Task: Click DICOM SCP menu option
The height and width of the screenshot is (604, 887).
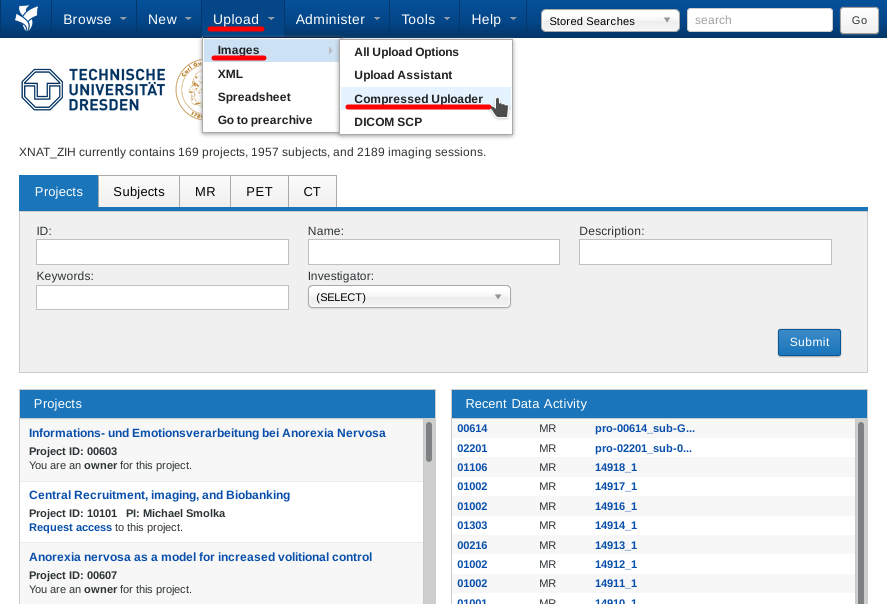Action: click(388, 122)
